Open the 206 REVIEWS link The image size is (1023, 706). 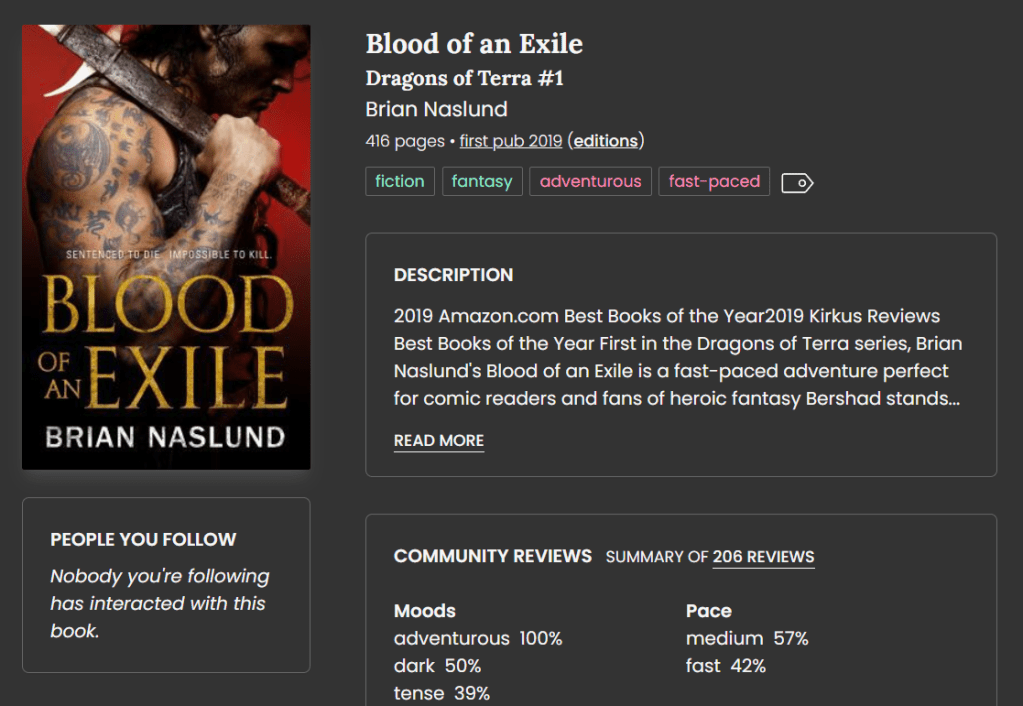[x=763, y=557]
